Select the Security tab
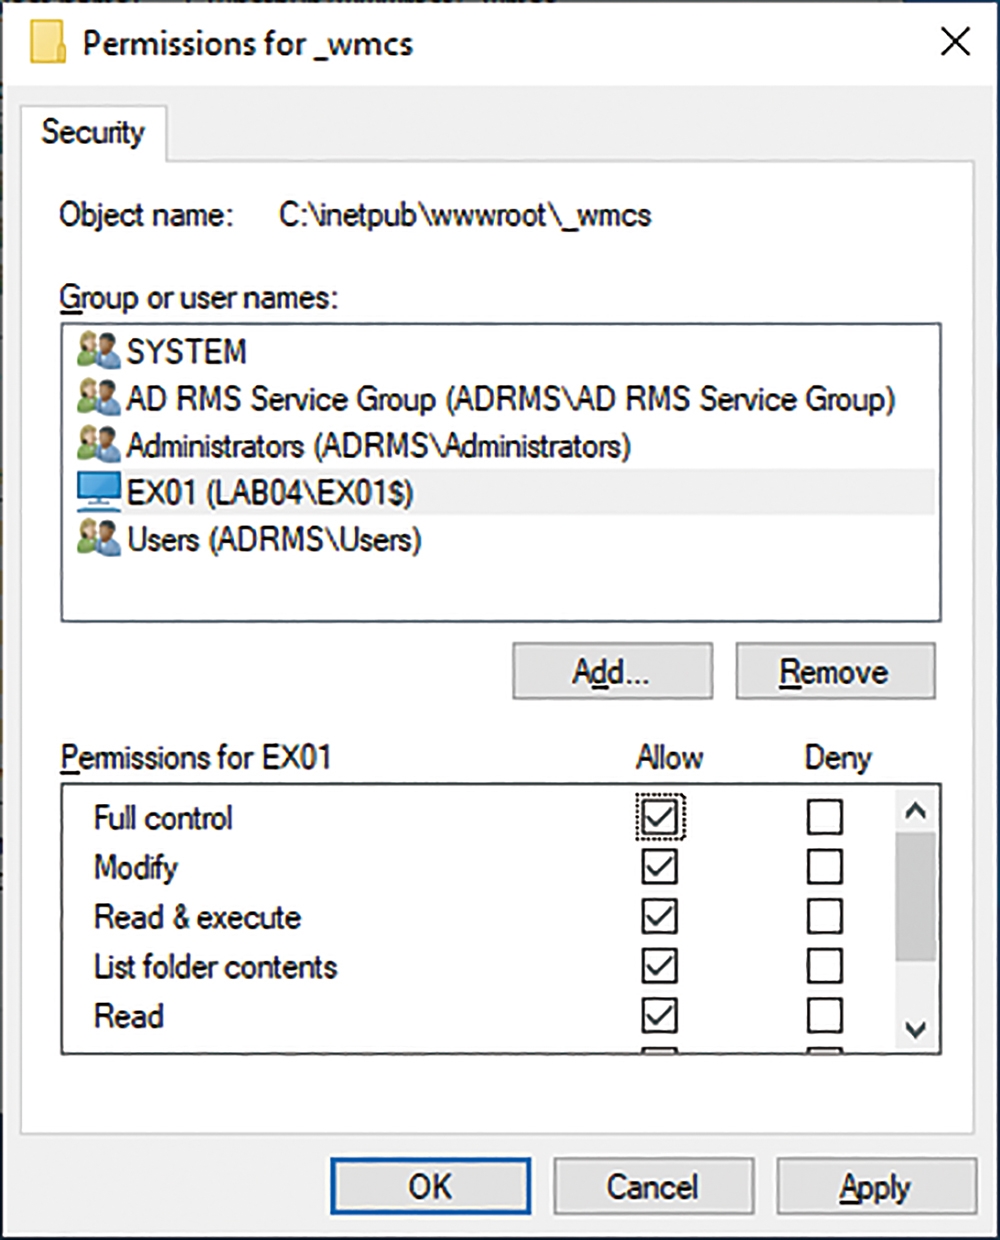Viewport: 1000px width, 1240px height. click(93, 132)
